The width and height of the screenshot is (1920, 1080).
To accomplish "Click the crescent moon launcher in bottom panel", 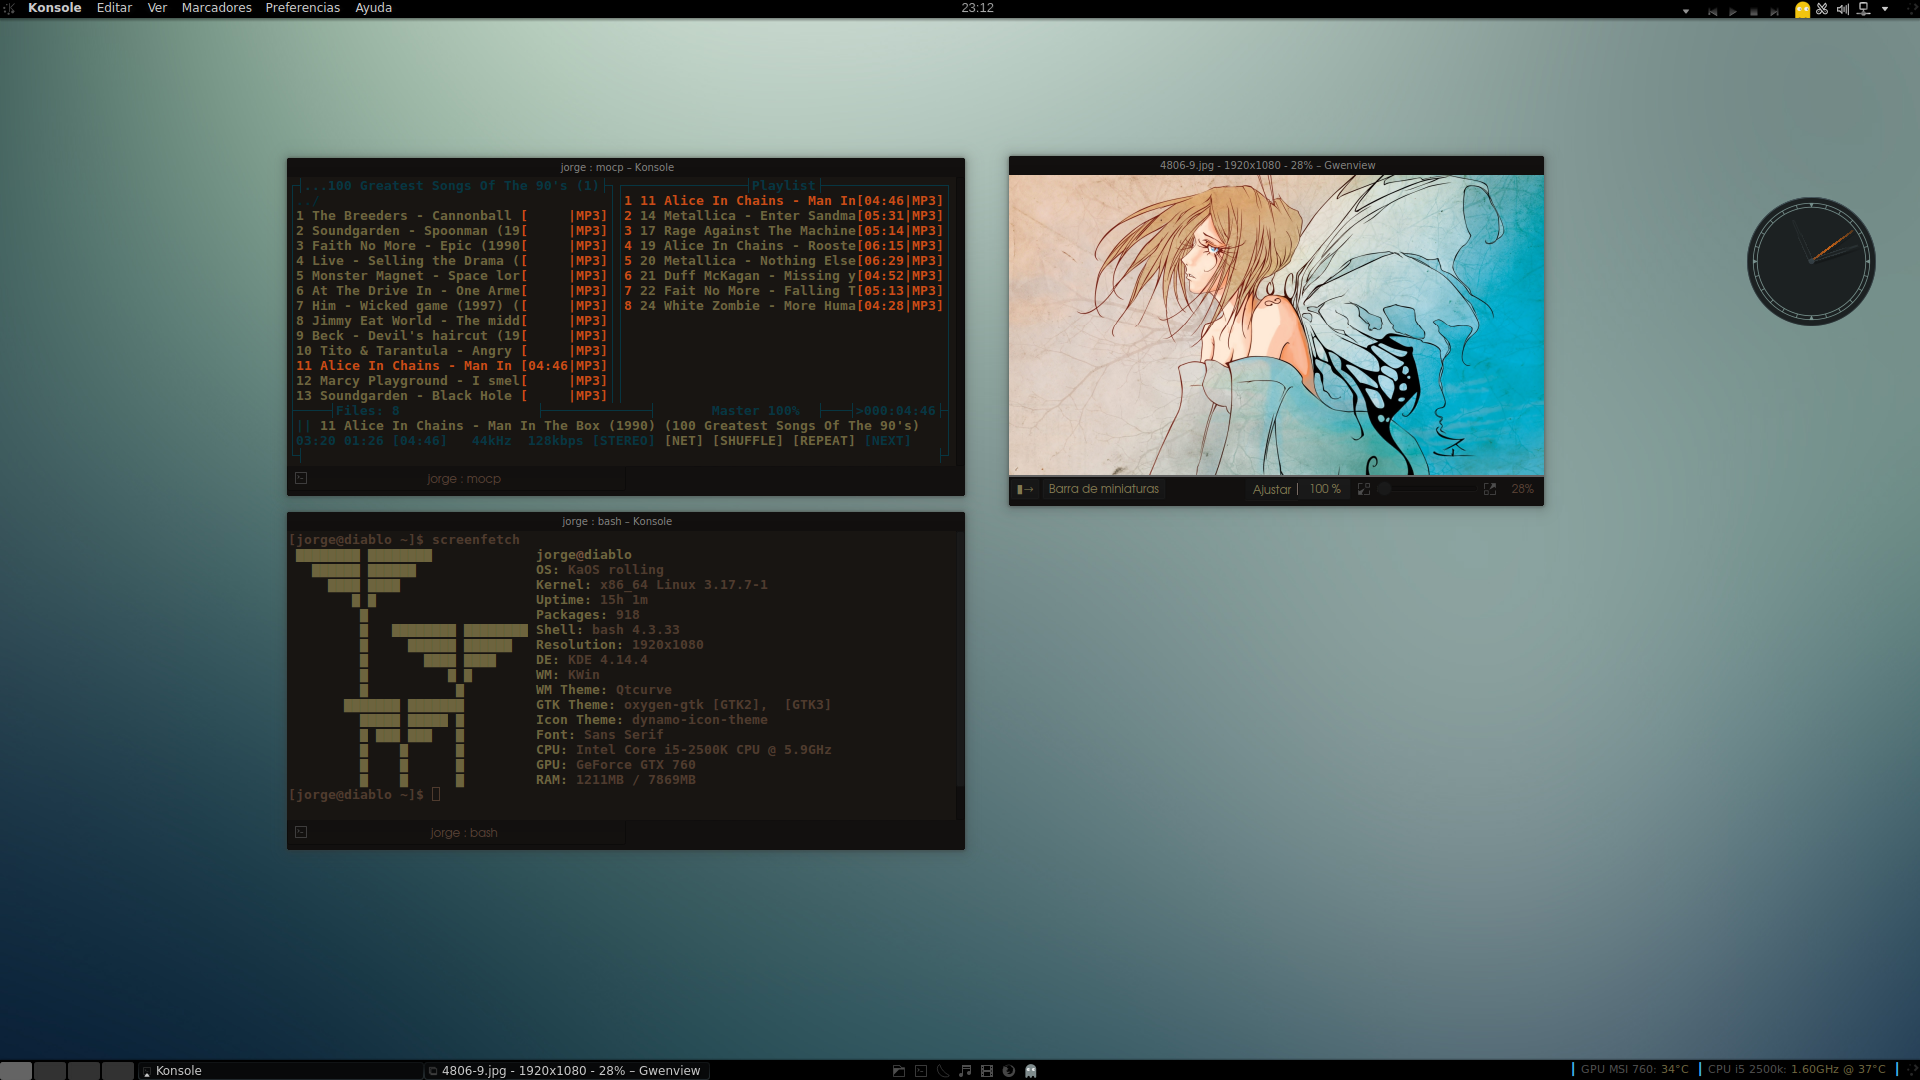I will (x=943, y=1071).
